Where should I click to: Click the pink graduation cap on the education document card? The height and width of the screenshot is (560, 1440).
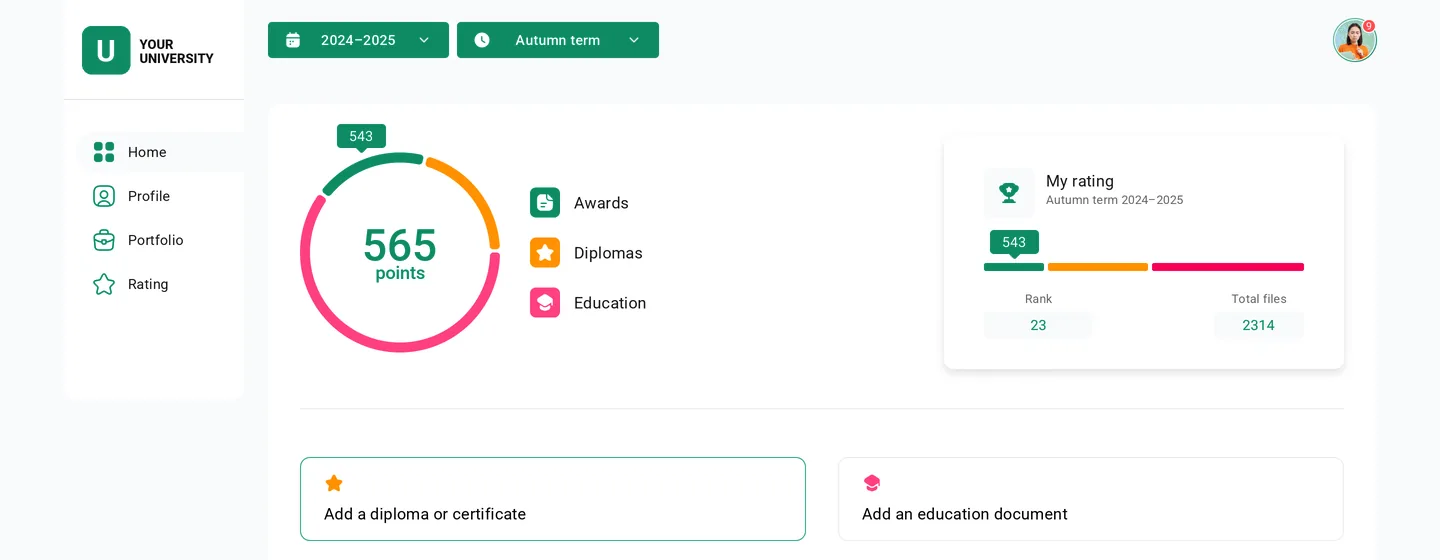[x=872, y=484]
